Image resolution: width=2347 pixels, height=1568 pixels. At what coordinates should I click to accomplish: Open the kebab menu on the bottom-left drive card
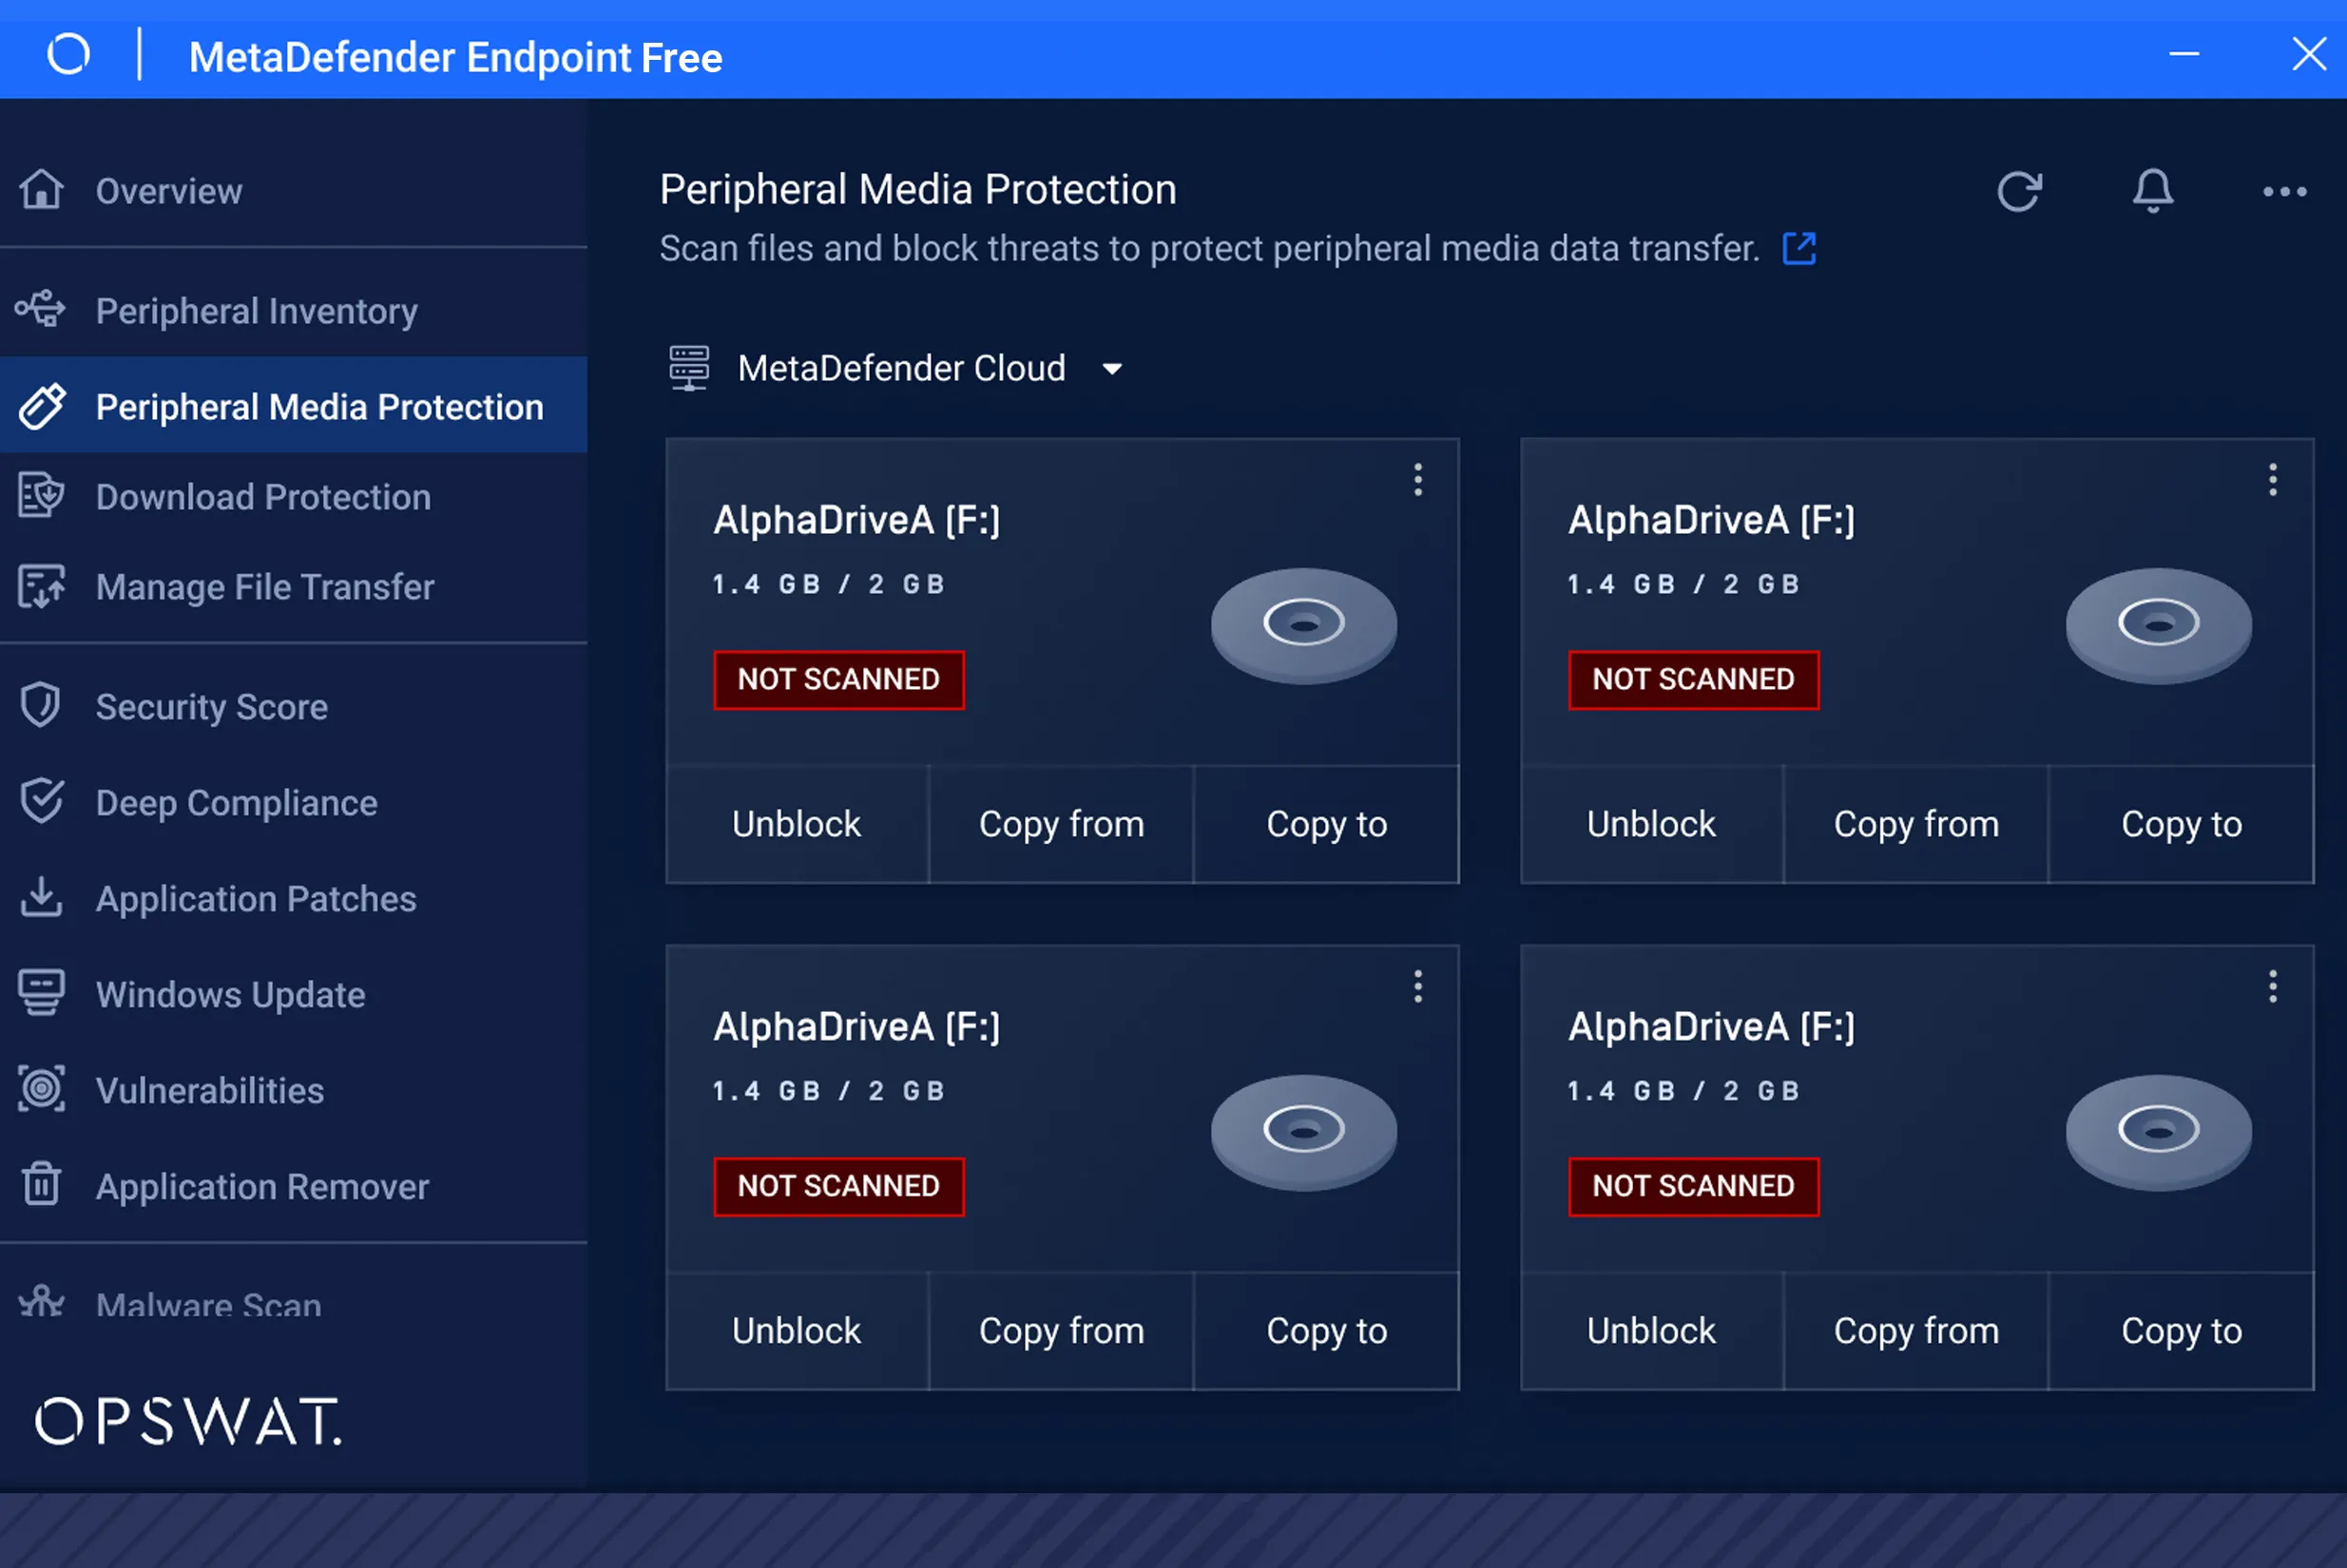click(x=1418, y=987)
